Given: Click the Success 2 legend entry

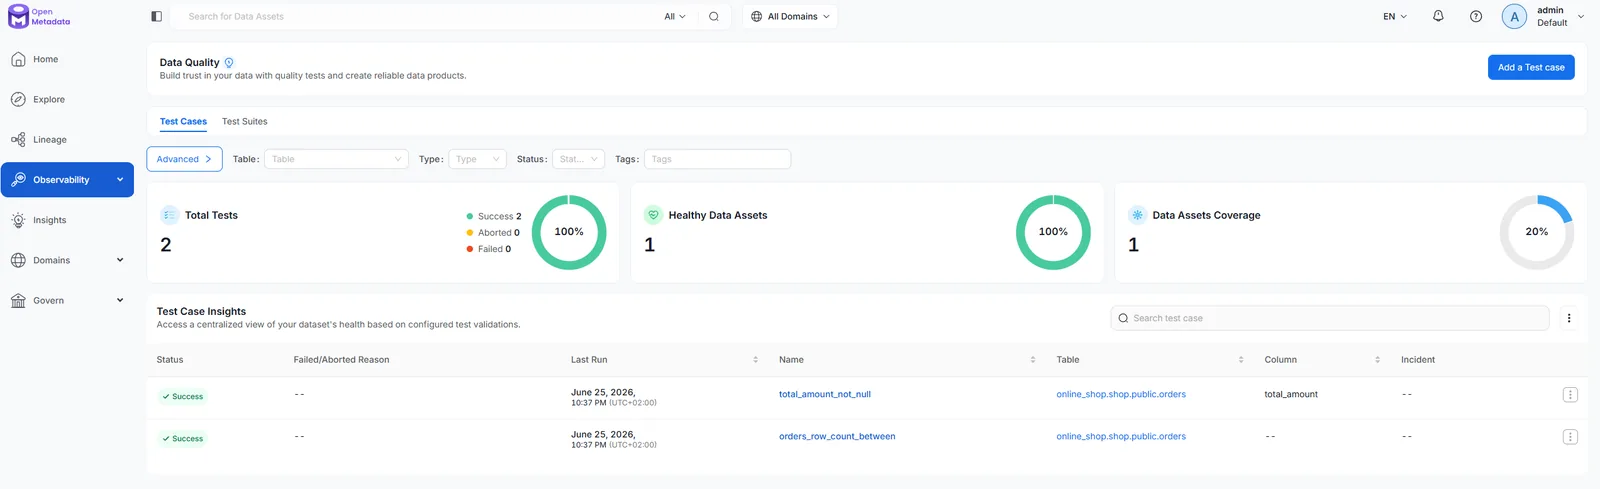Looking at the screenshot, I should (x=494, y=216).
